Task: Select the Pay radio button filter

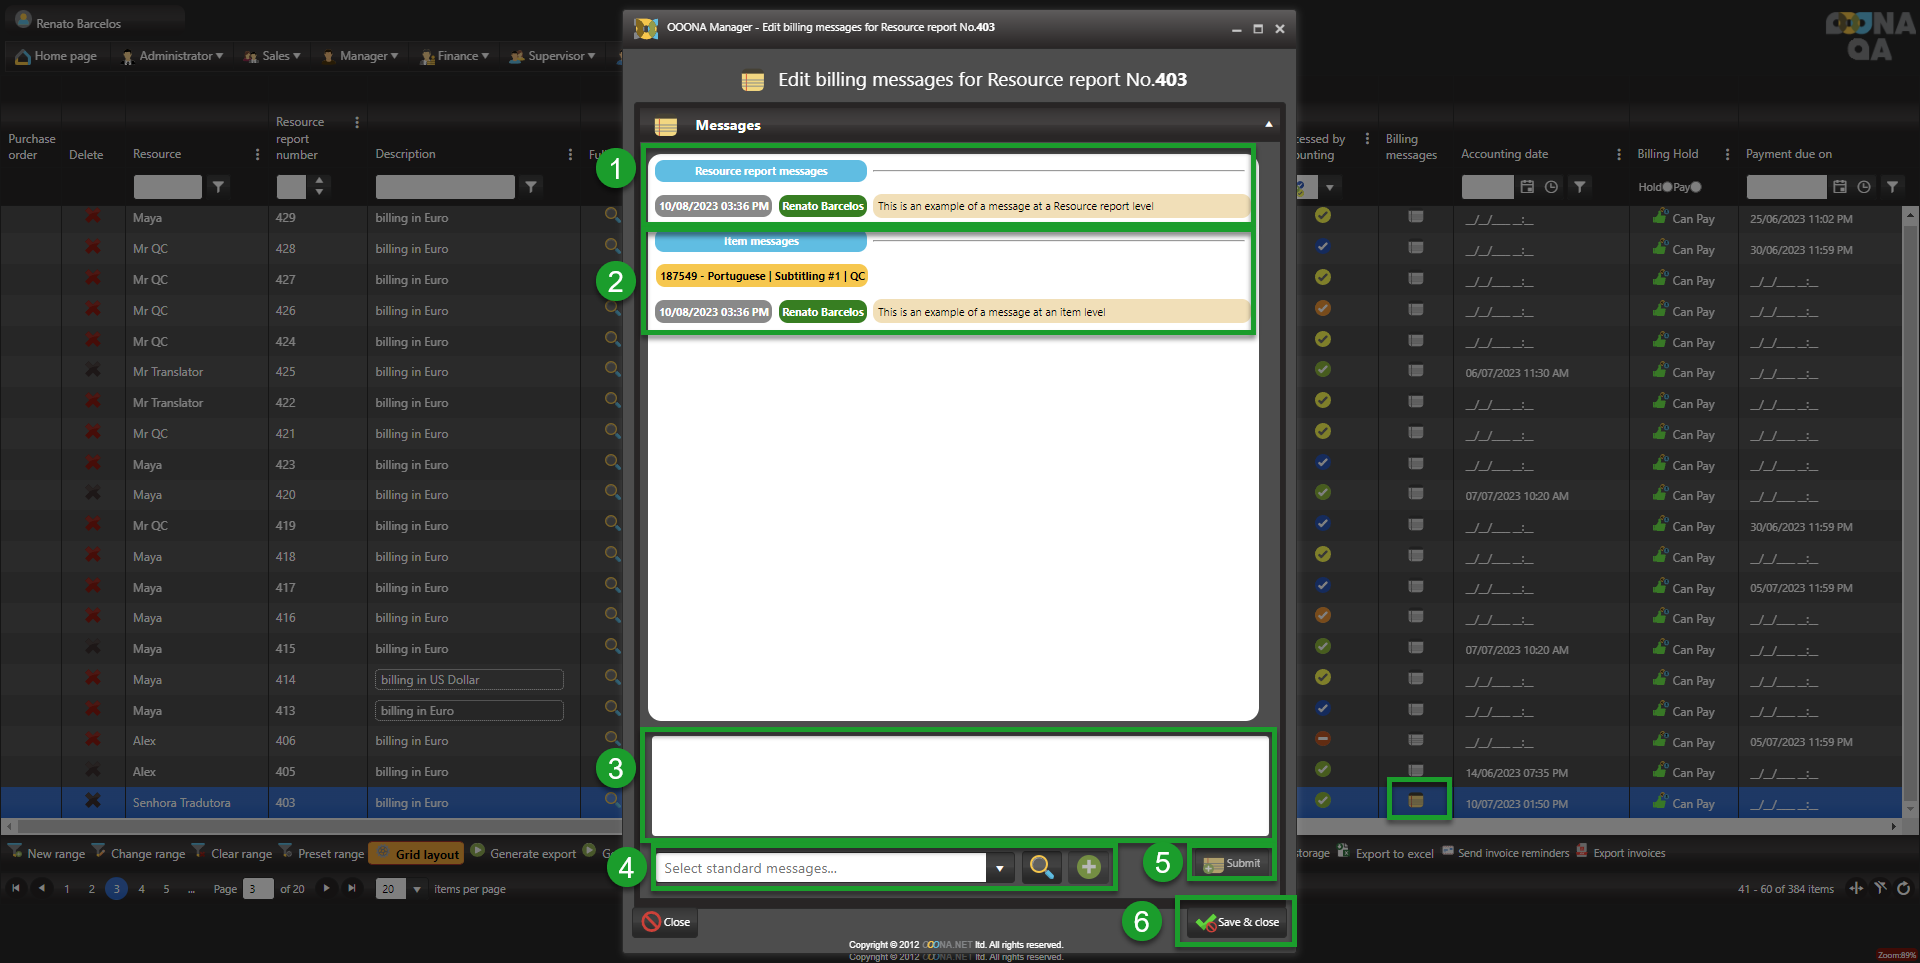Action: point(1696,187)
